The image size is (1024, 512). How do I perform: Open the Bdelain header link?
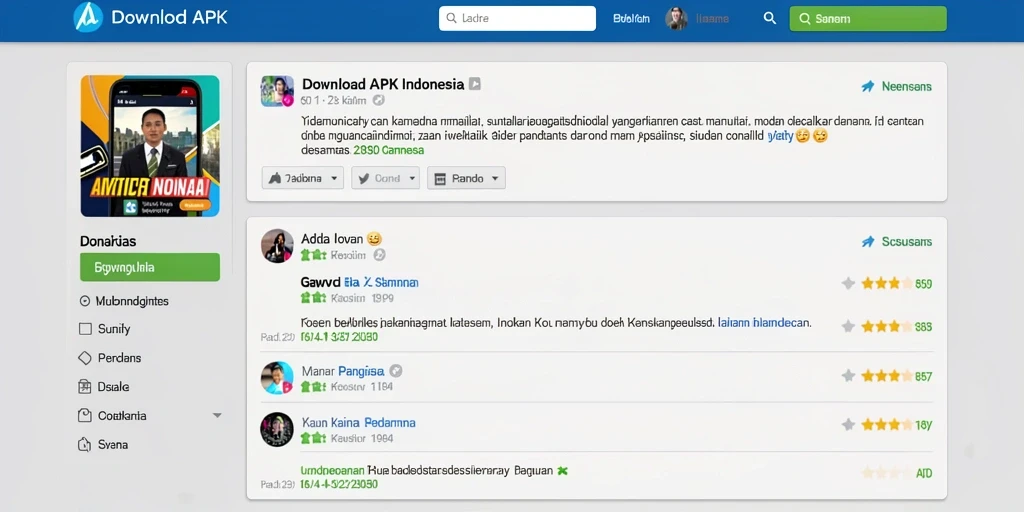(632, 19)
